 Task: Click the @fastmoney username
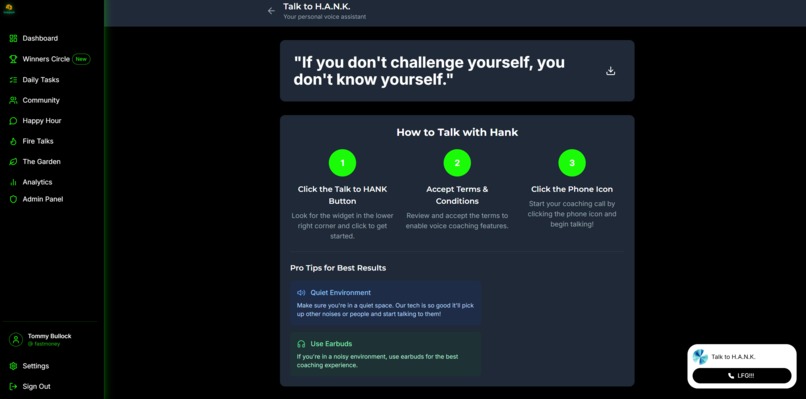coord(44,344)
